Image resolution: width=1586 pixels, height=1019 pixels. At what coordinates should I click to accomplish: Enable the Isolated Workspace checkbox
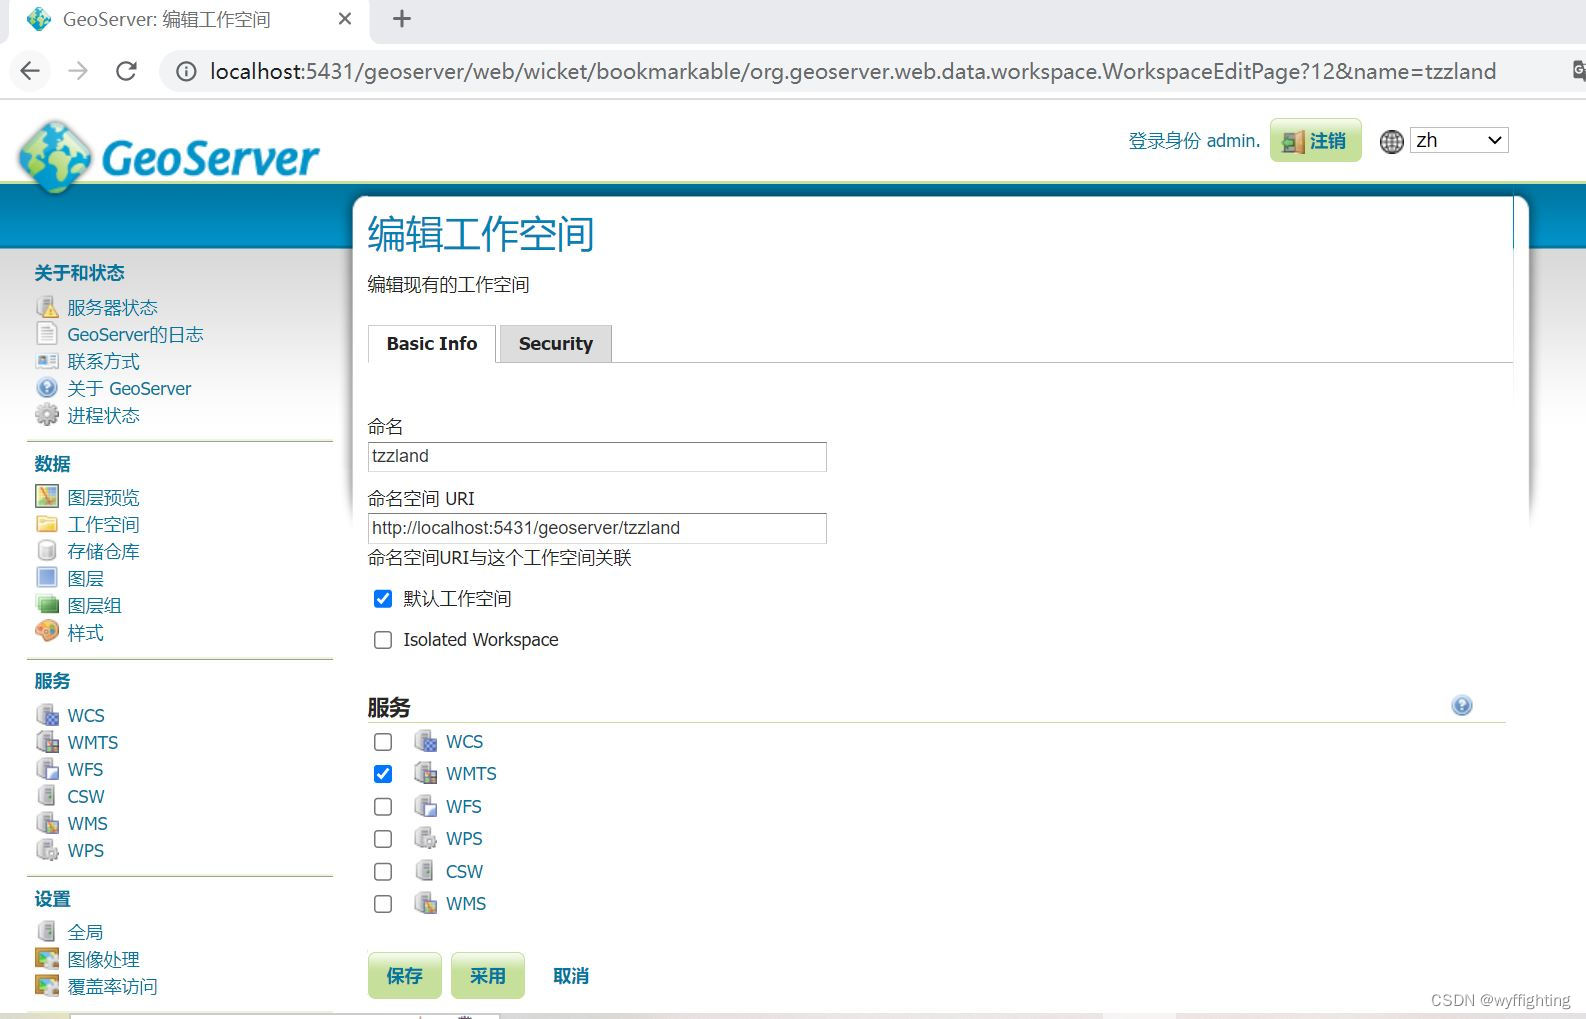pyautogui.click(x=383, y=639)
